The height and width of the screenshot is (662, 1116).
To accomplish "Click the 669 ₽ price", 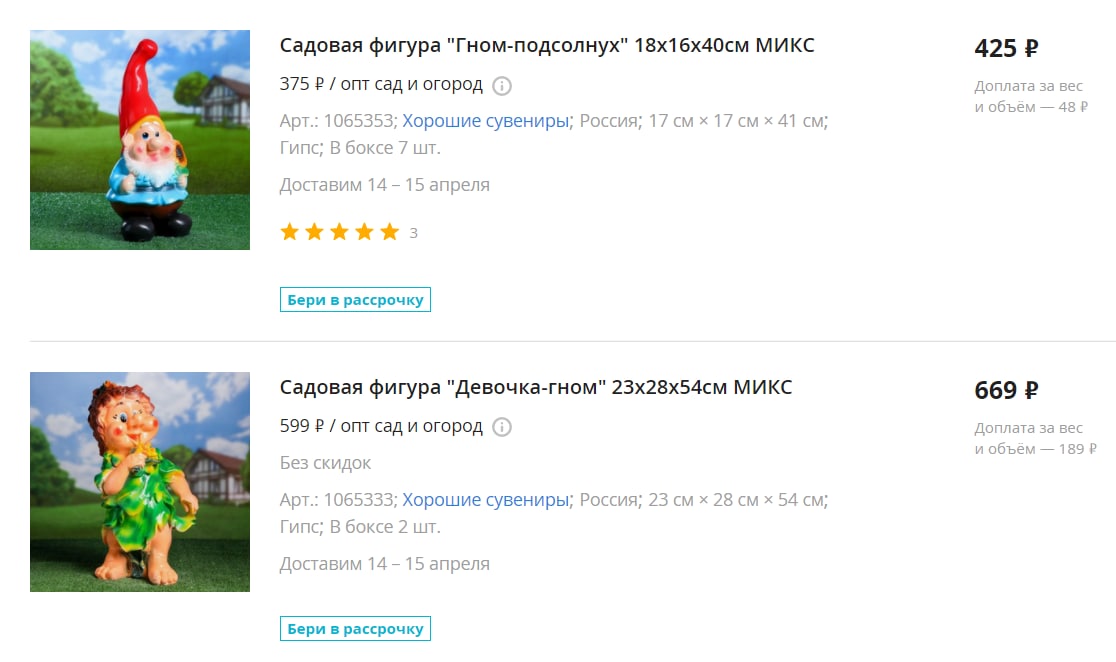I will coord(1006,390).
